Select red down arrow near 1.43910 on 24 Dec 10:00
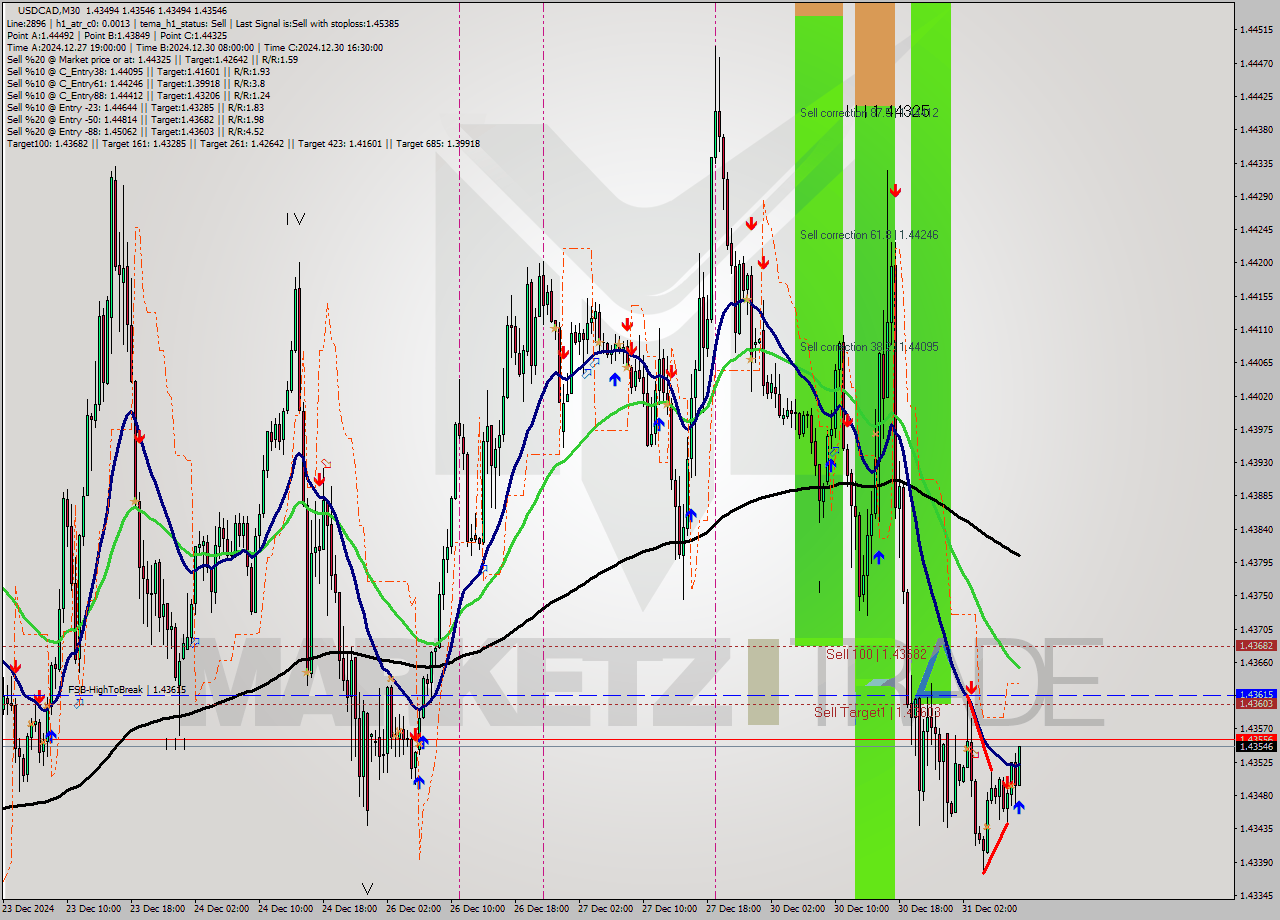1280x920 pixels. point(319,480)
